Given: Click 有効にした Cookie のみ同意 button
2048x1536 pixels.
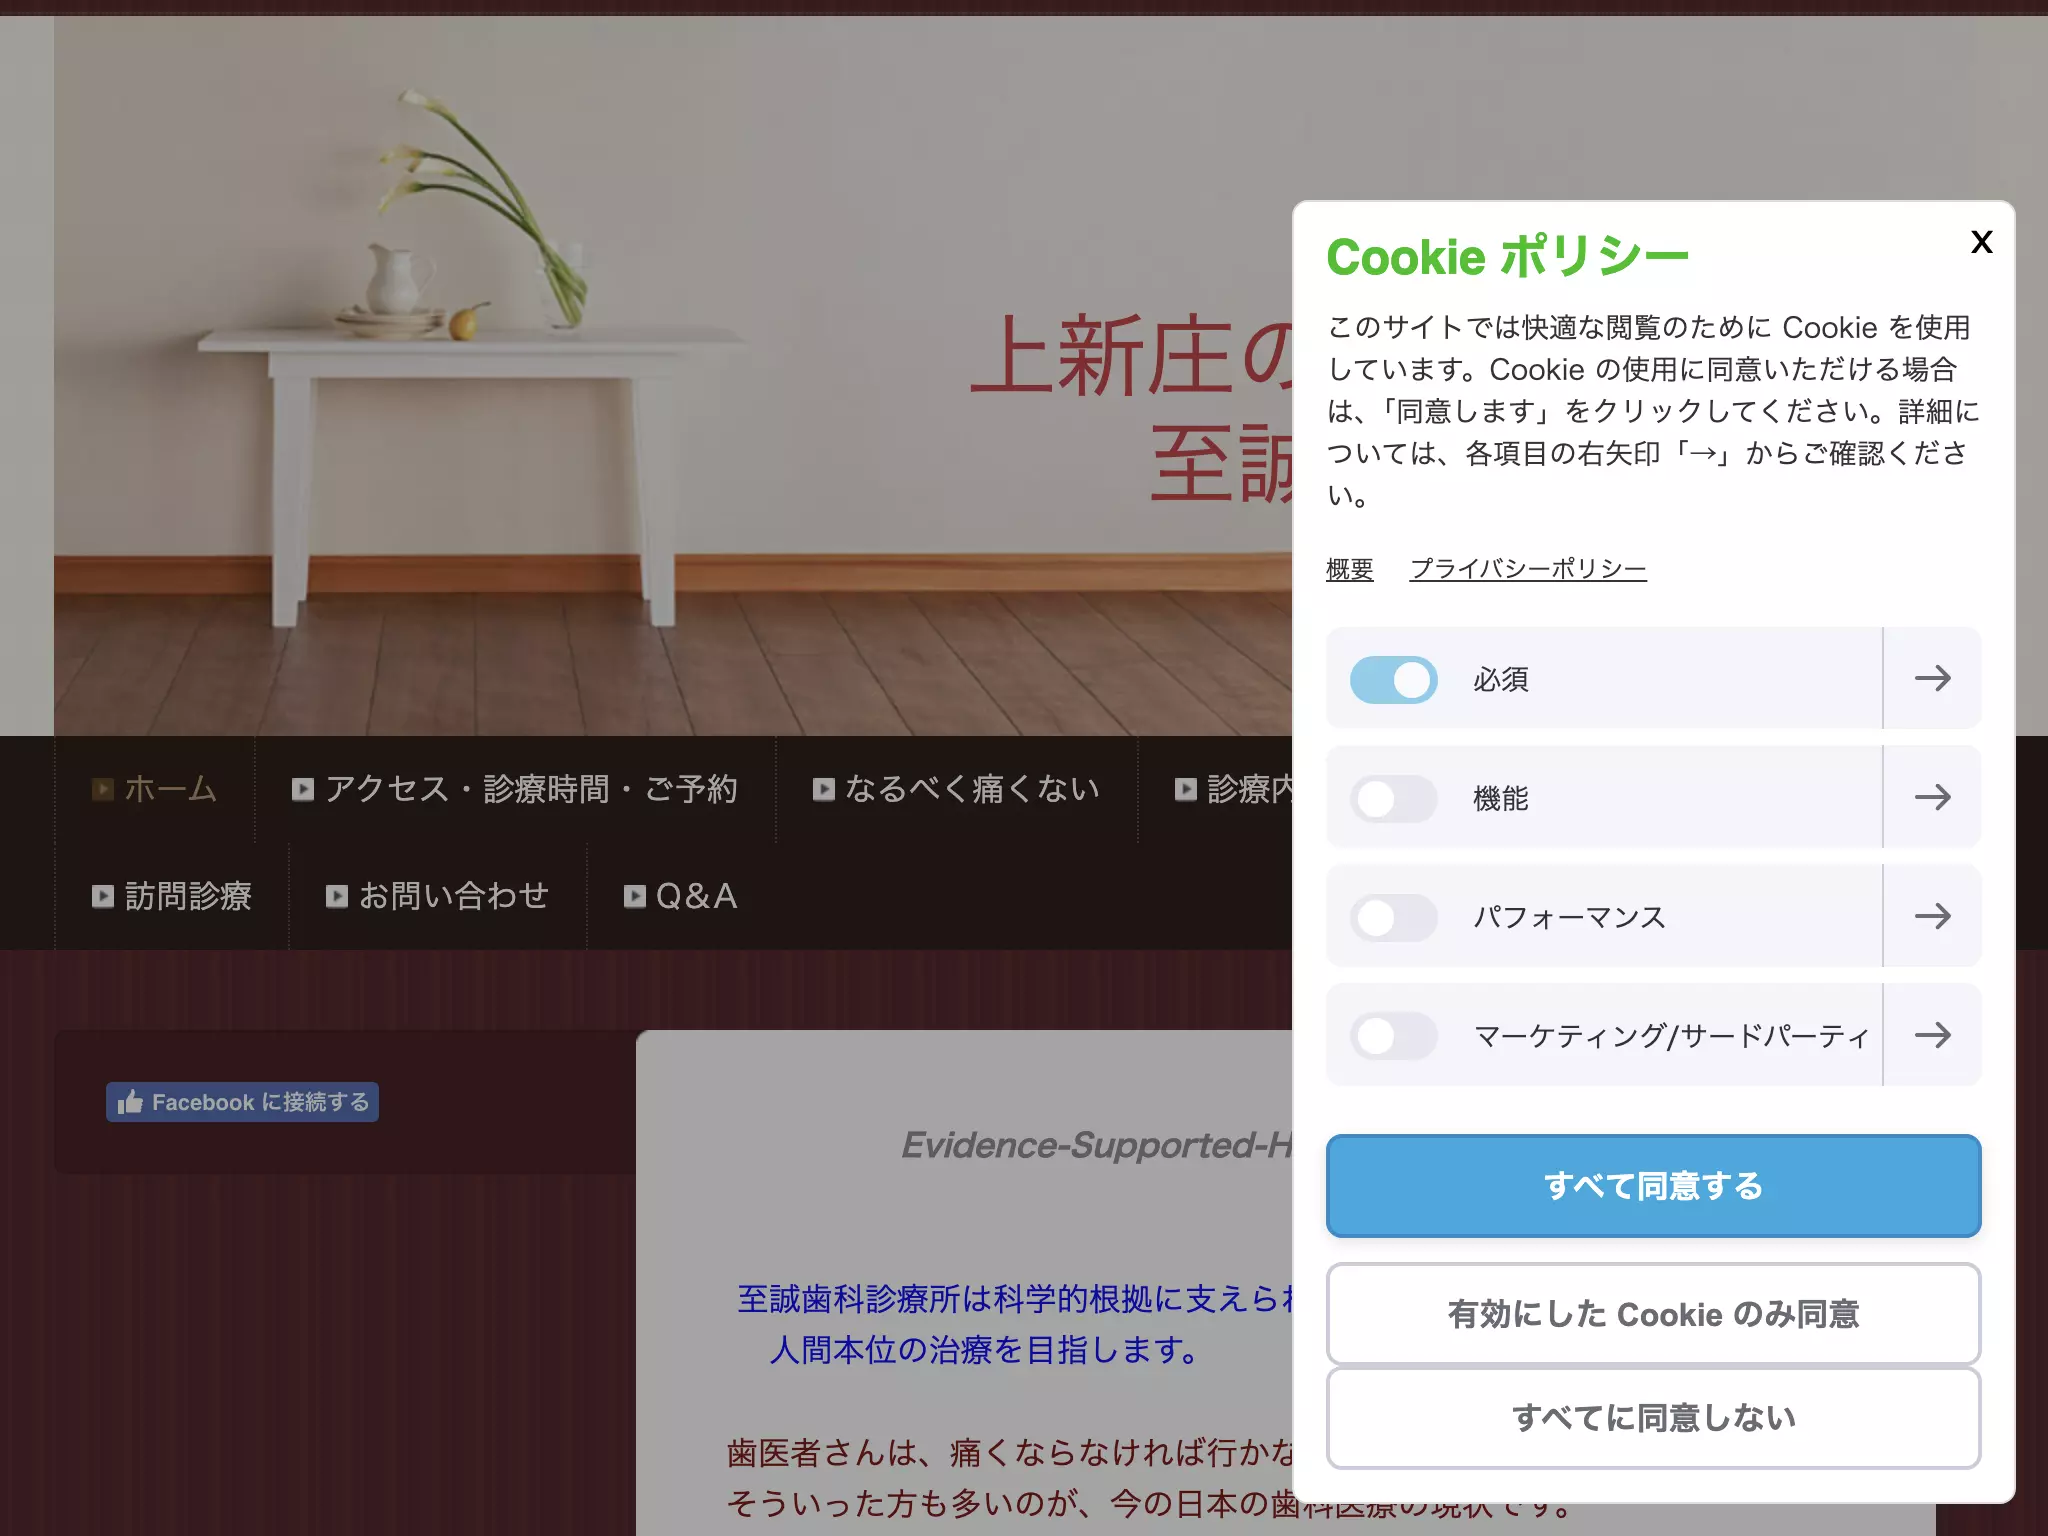Looking at the screenshot, I should point(1653,1314).
